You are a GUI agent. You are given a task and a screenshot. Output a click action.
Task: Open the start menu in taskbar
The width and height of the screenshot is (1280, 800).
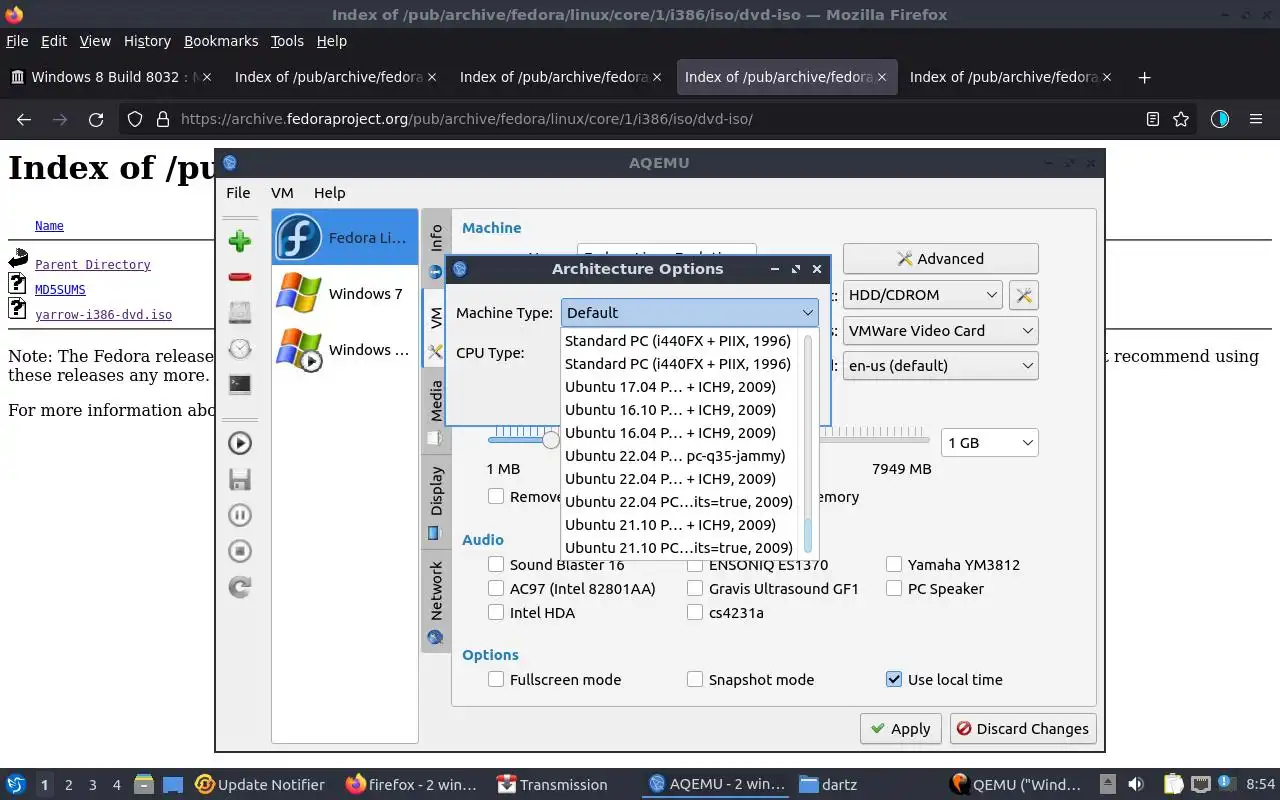tap(16, 784)
